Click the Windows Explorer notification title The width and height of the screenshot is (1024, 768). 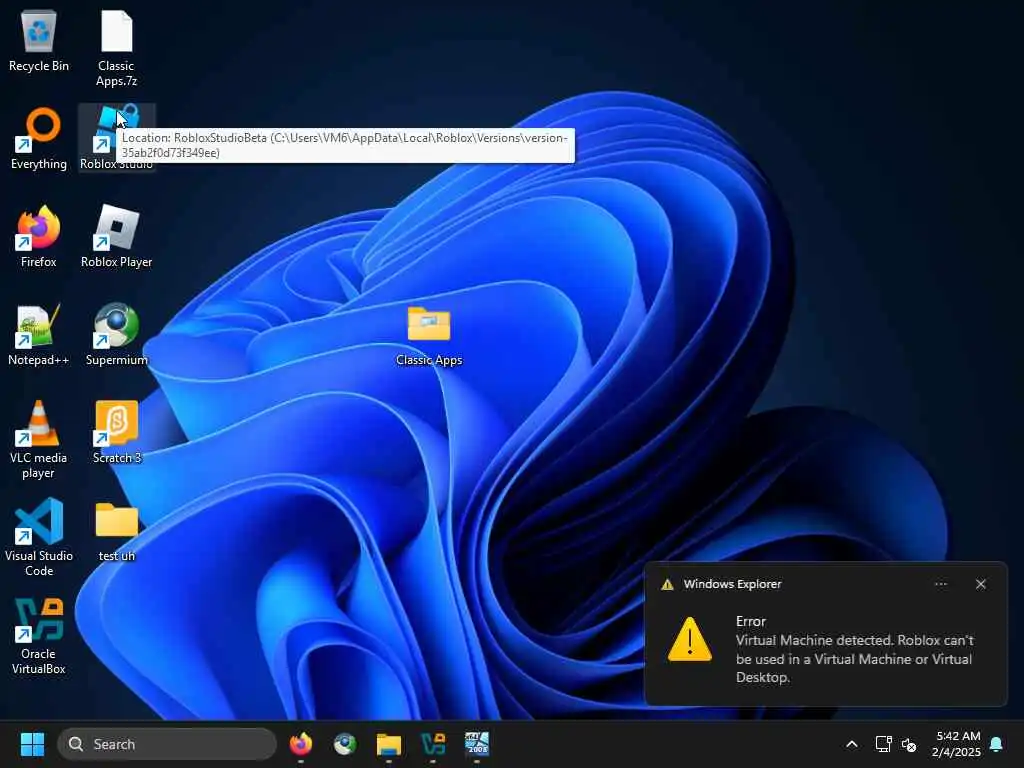(732, 584)
